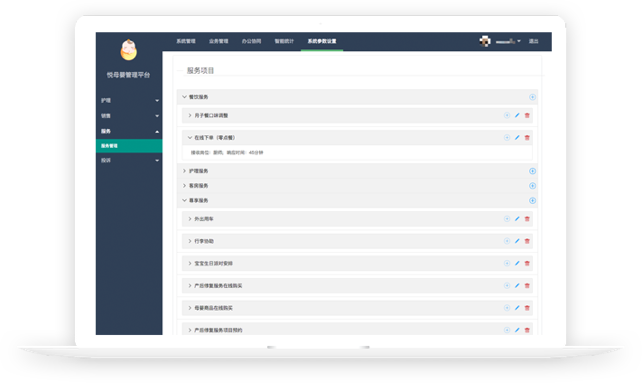This screenshot has height=383, width=642.
Task: Click the plus icon on 外出用车 row
Action: (507, 219)
